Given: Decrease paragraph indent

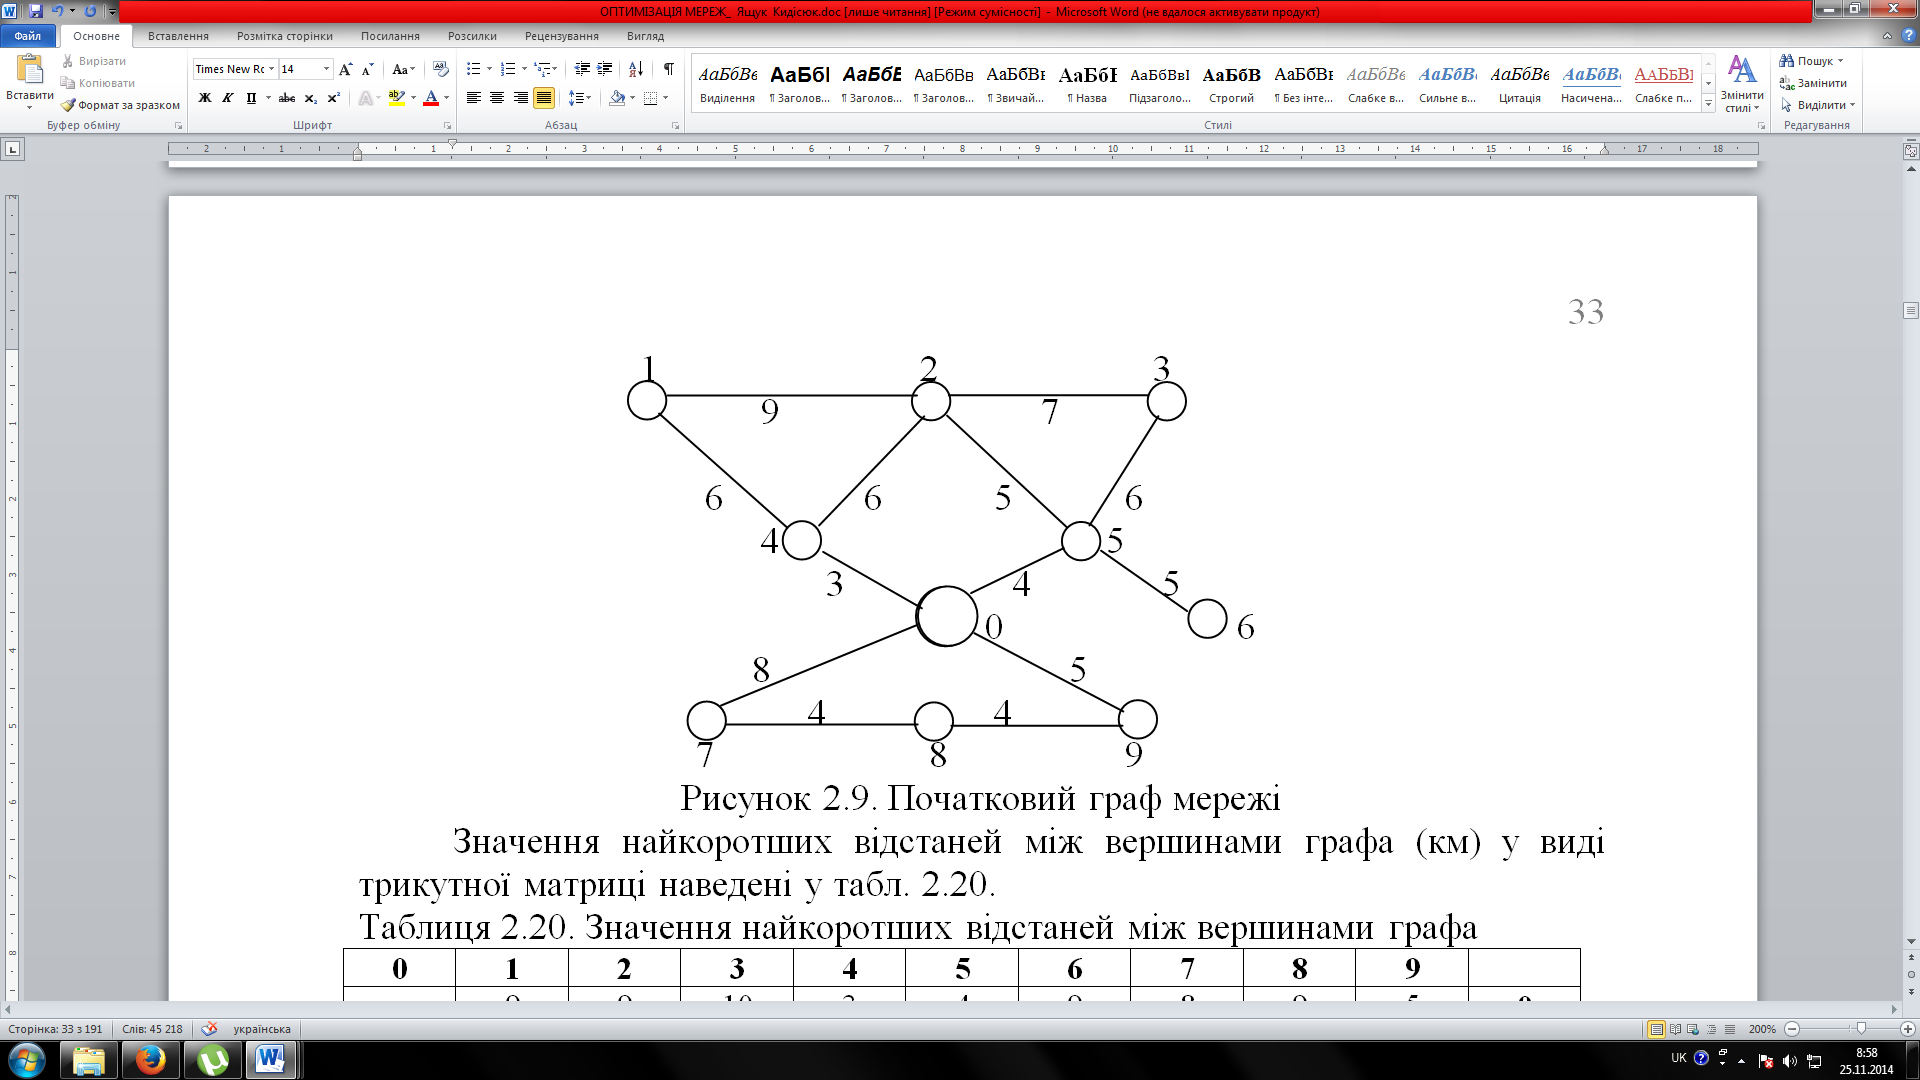Looking at the screenshot, I should pyautogui.click(x=582, y=69).
